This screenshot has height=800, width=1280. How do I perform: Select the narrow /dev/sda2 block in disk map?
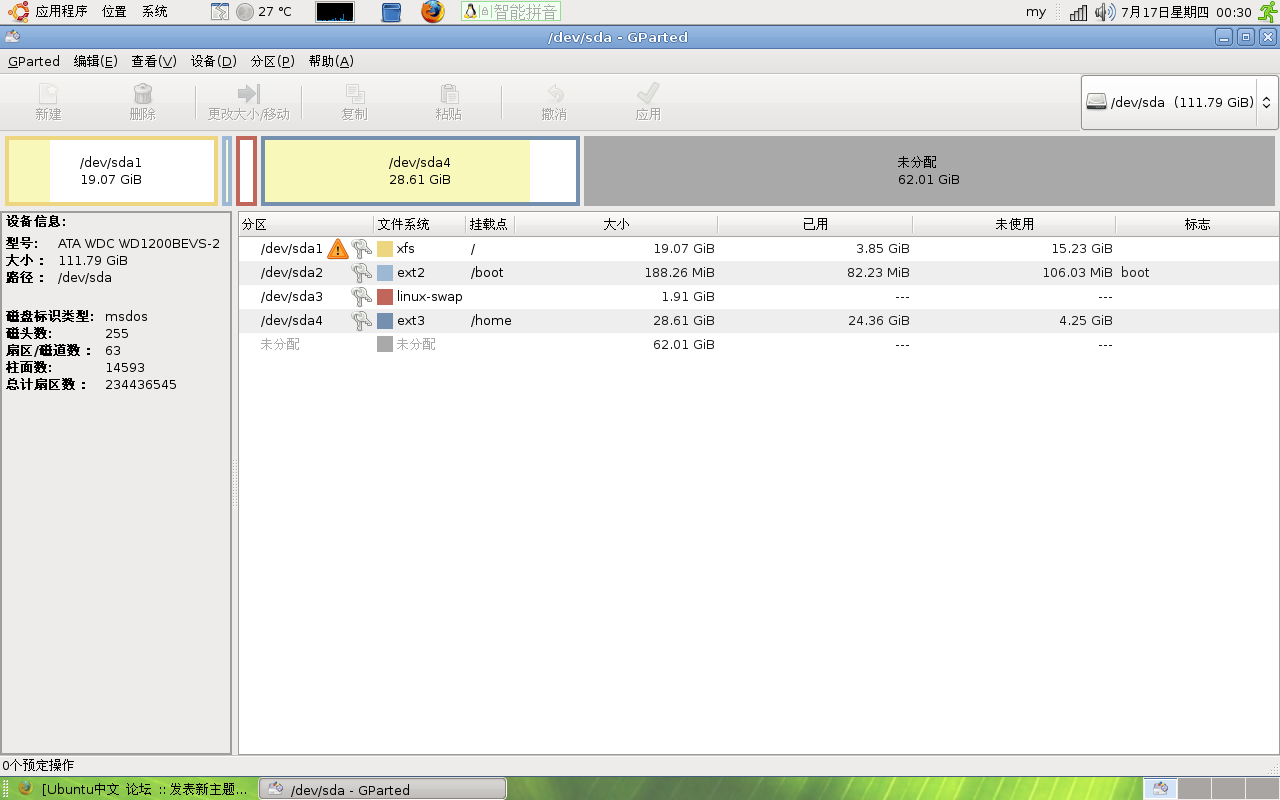[227, 171]
